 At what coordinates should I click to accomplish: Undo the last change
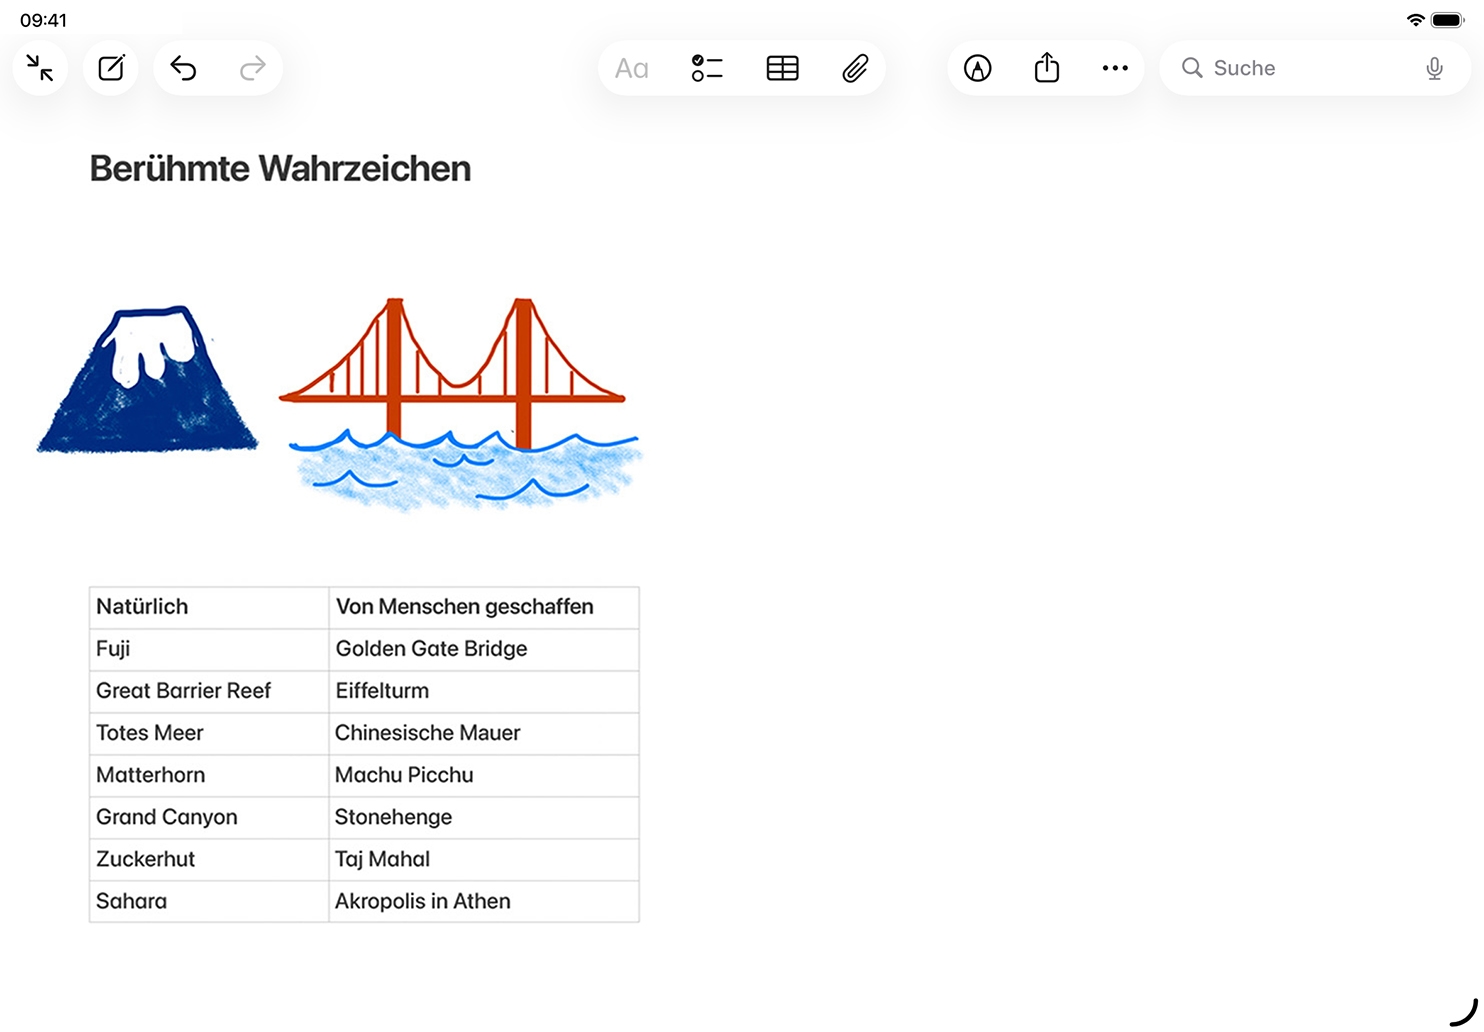tap(183, 68)
